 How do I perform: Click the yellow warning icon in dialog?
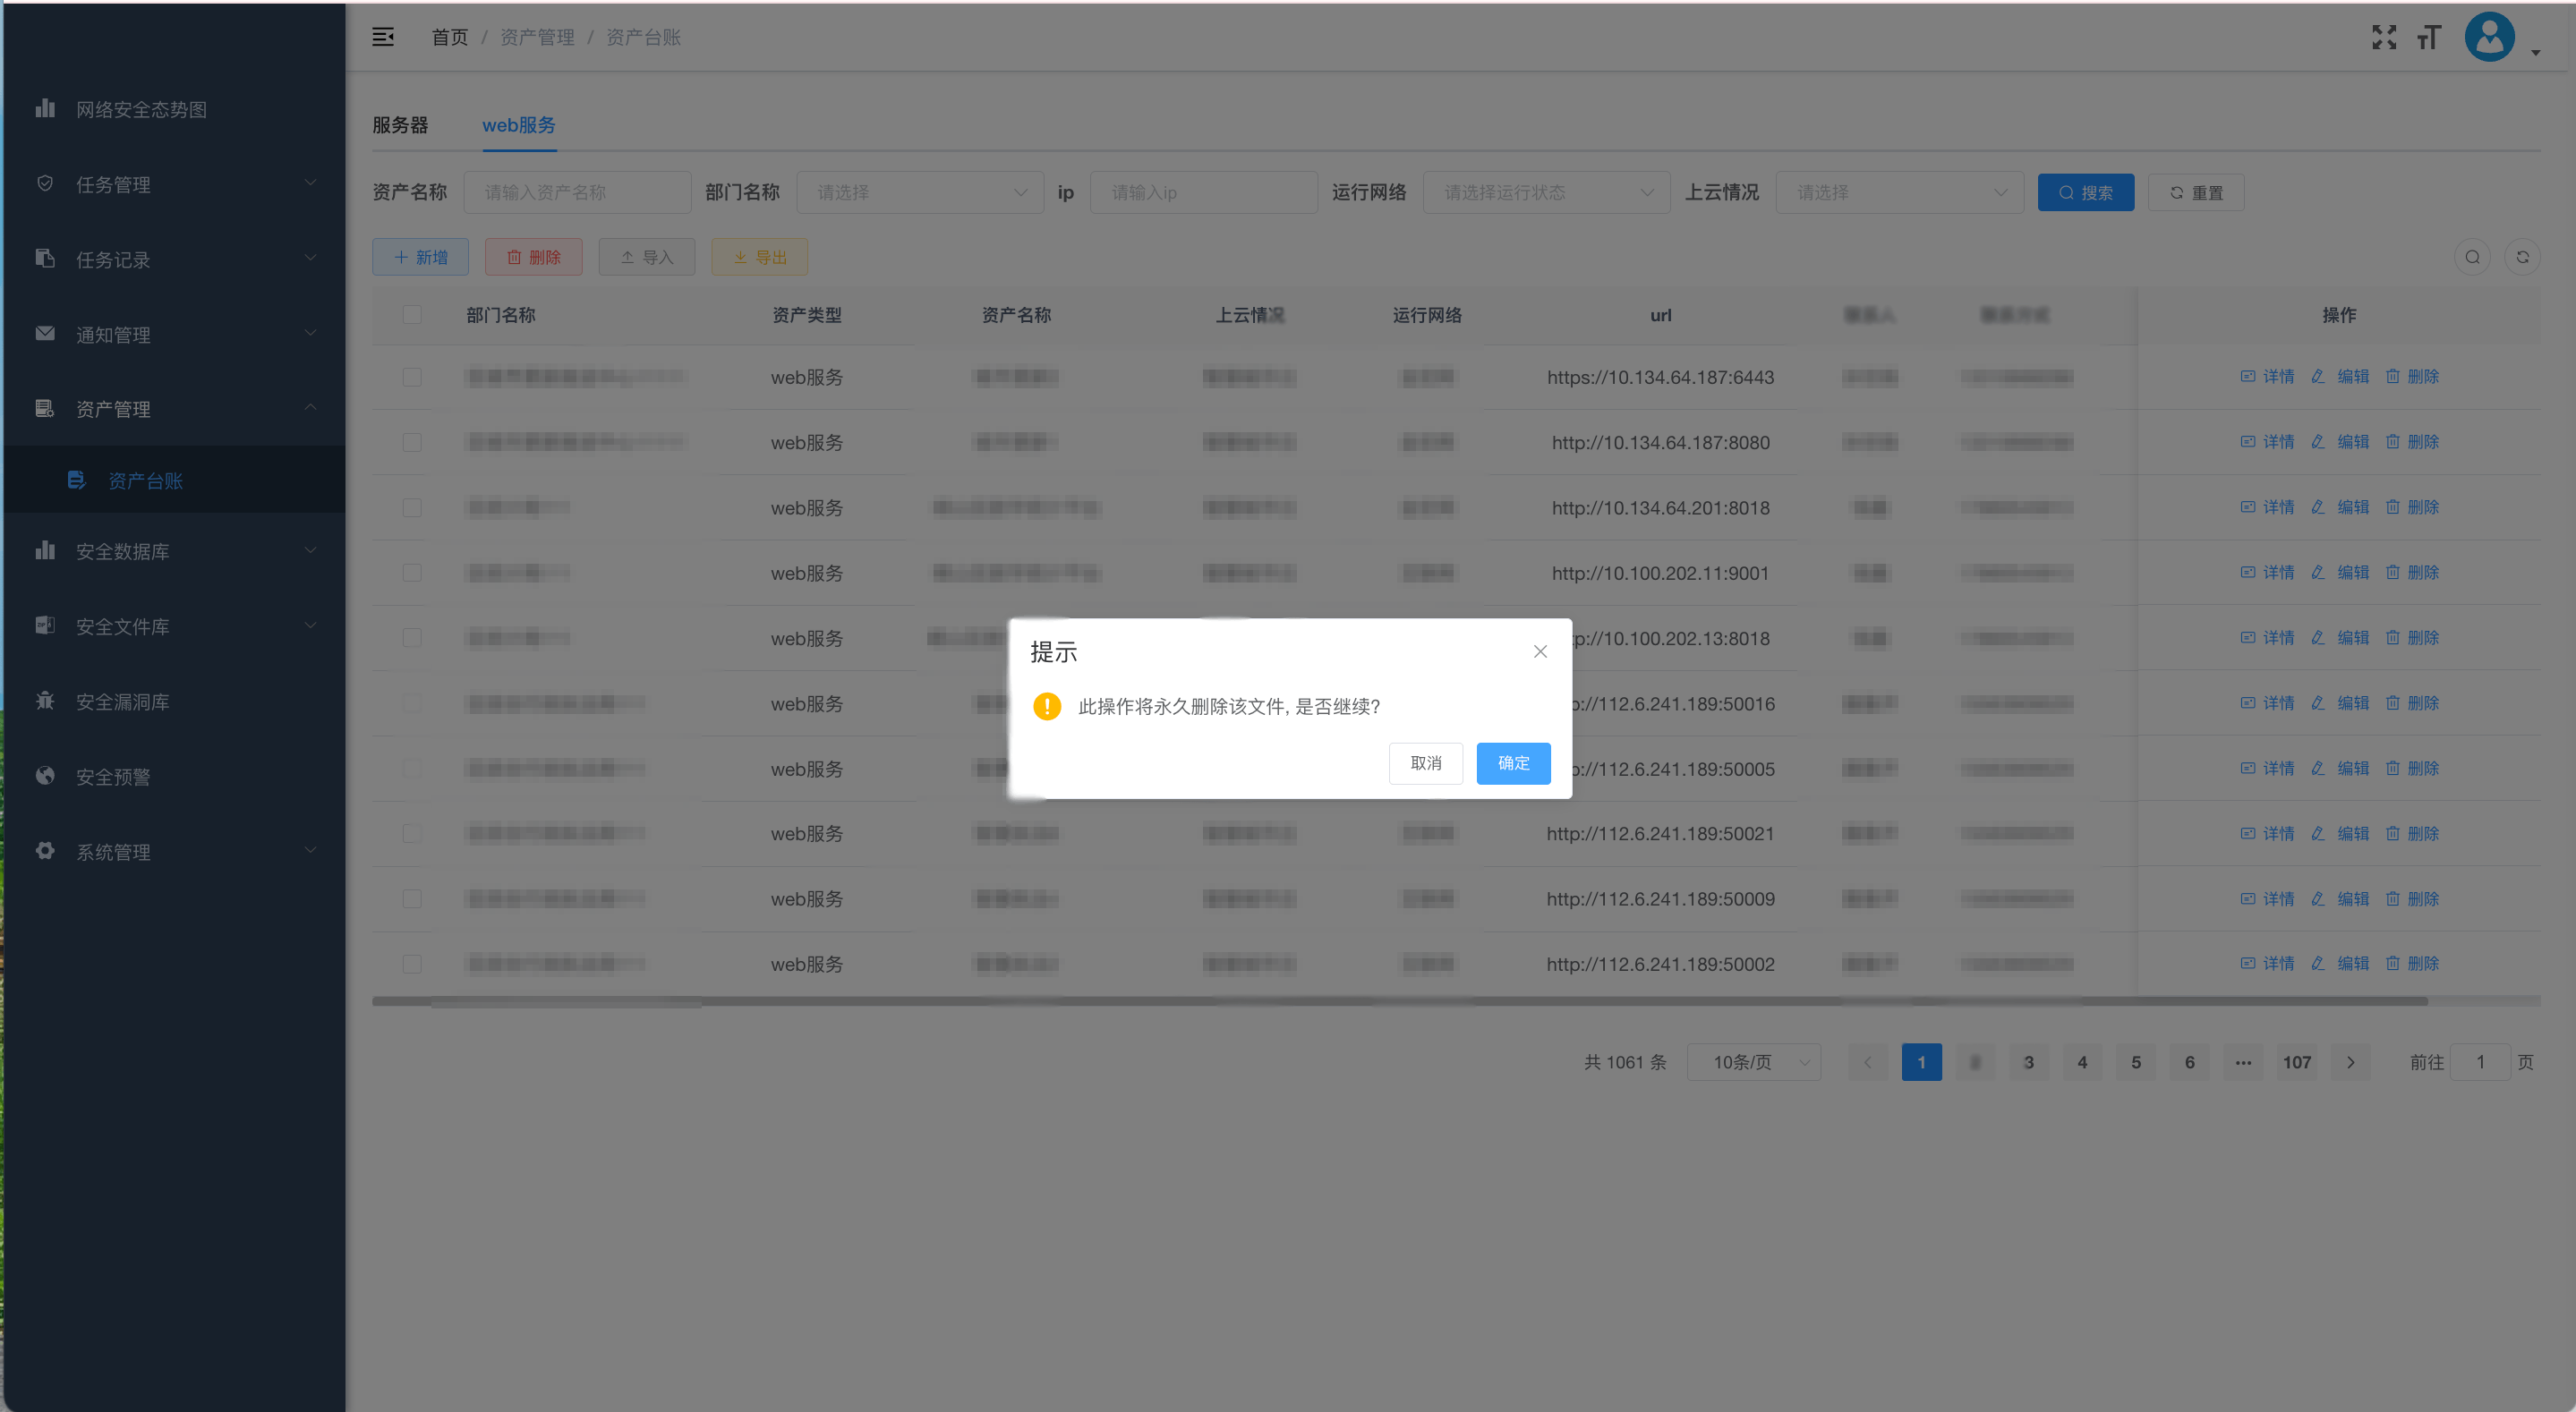coord(1047,706)
